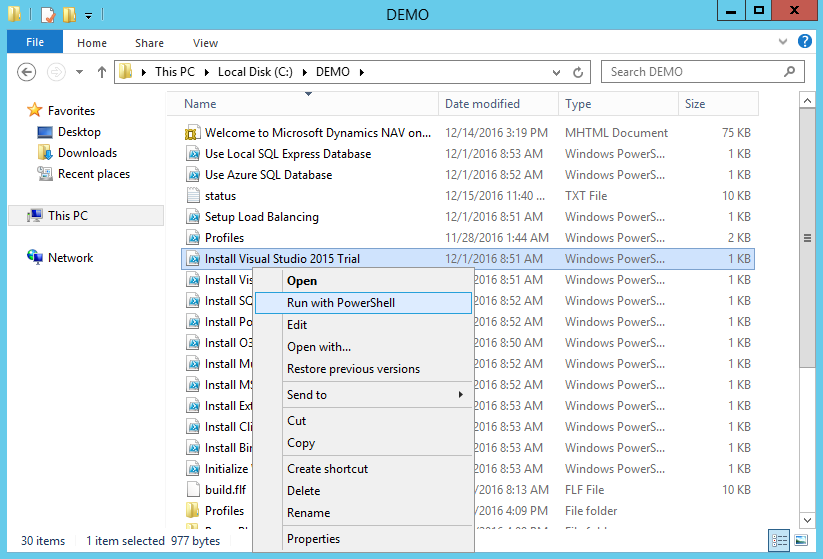This screenshot has width=823, height=559.
Task: Click the Back navigation arrow
Action: point(27,72)
